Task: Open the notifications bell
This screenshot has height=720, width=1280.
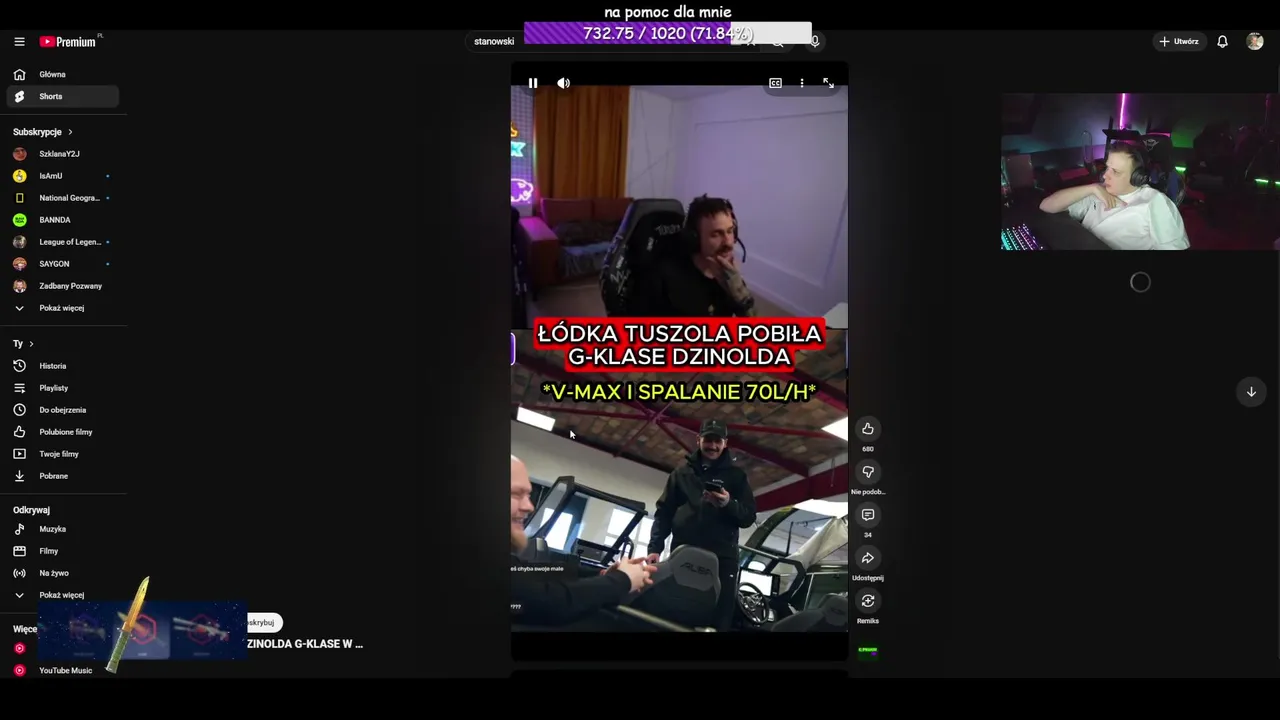Action: 1222,41
